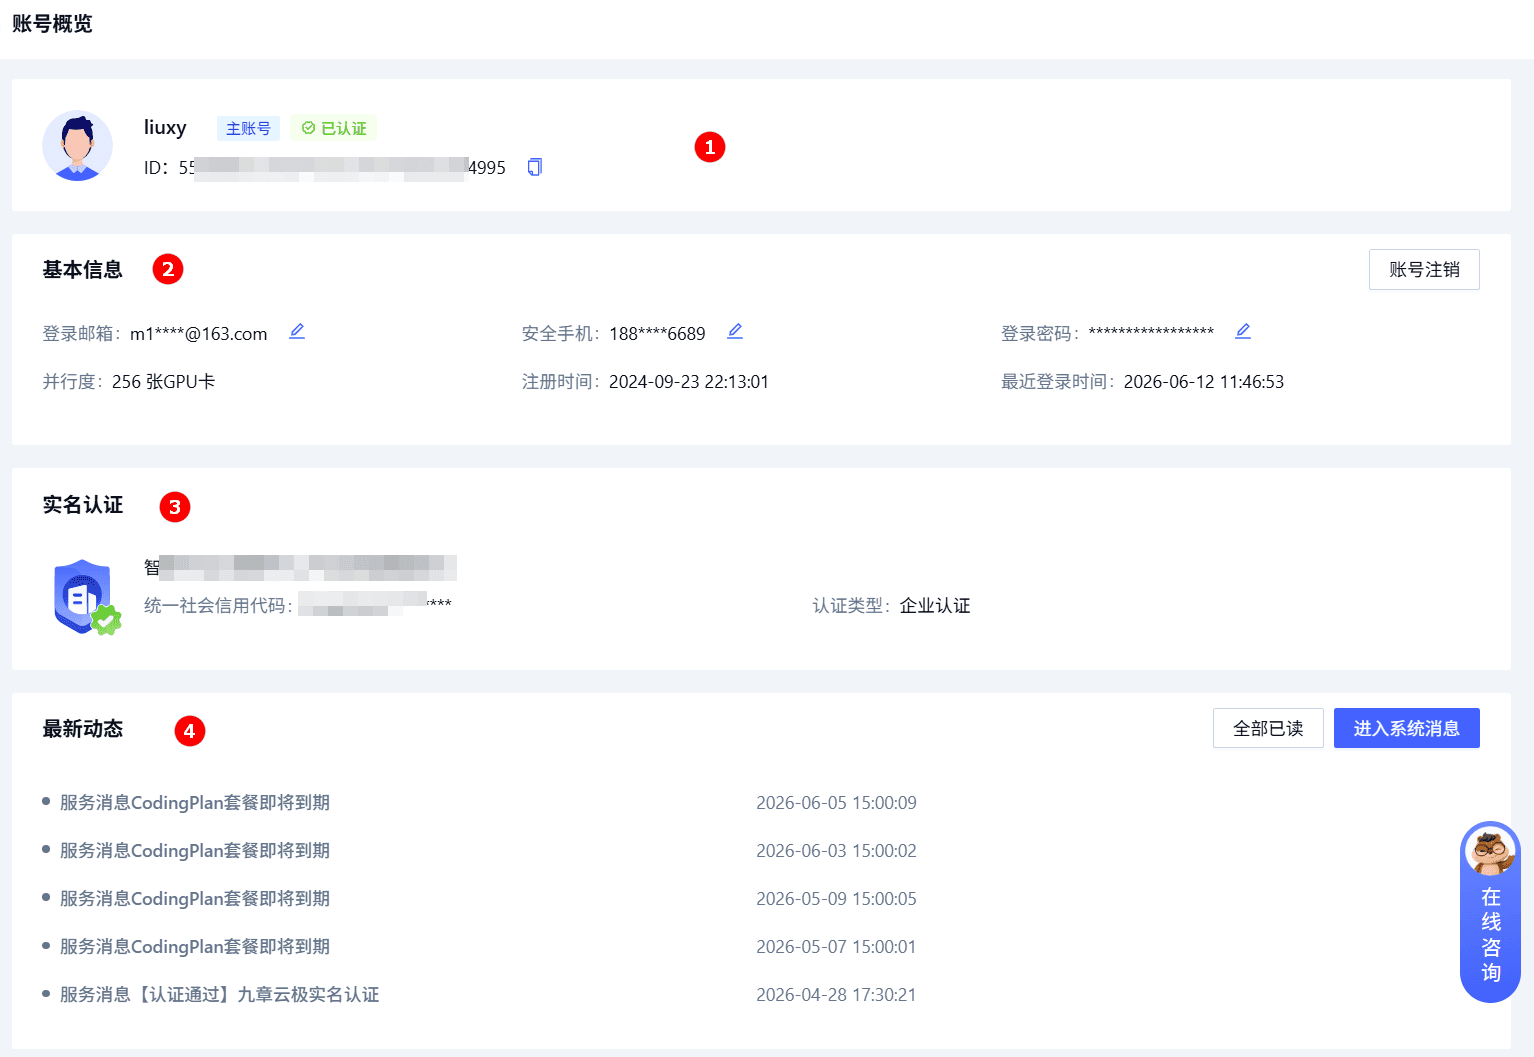Edit the login password with pencil icon
1534x1057 pixels.
(1243, 331)
